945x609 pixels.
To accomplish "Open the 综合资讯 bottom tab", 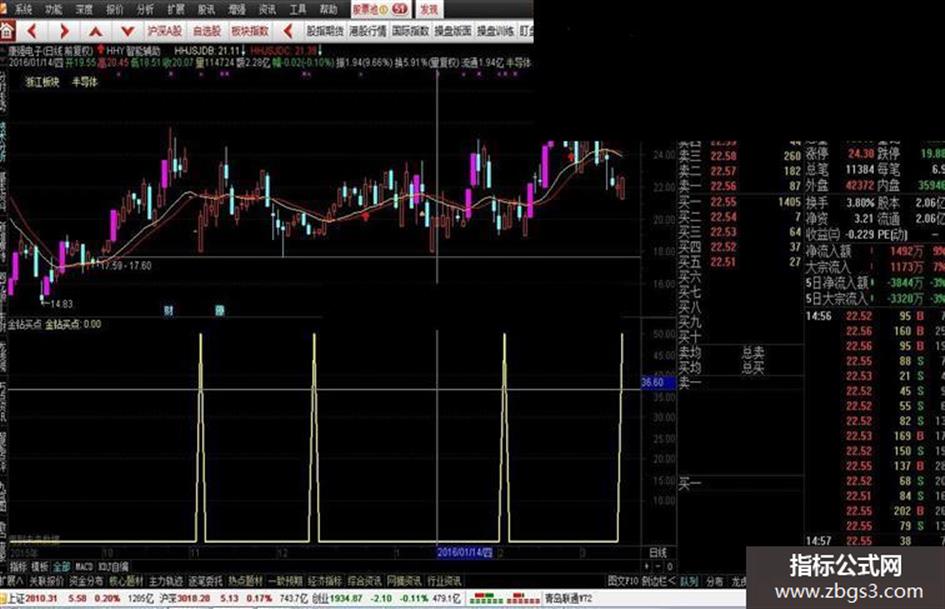I will [x=365, y=581].
